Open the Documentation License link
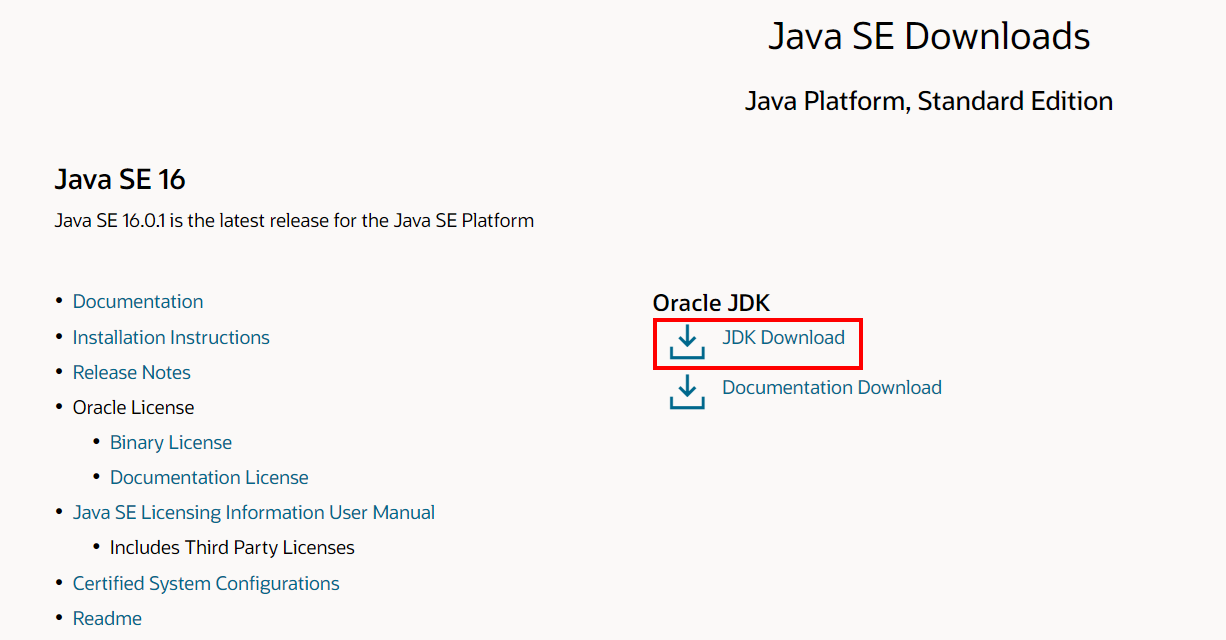The image size is (1226, 640). (x=209, y=478)
